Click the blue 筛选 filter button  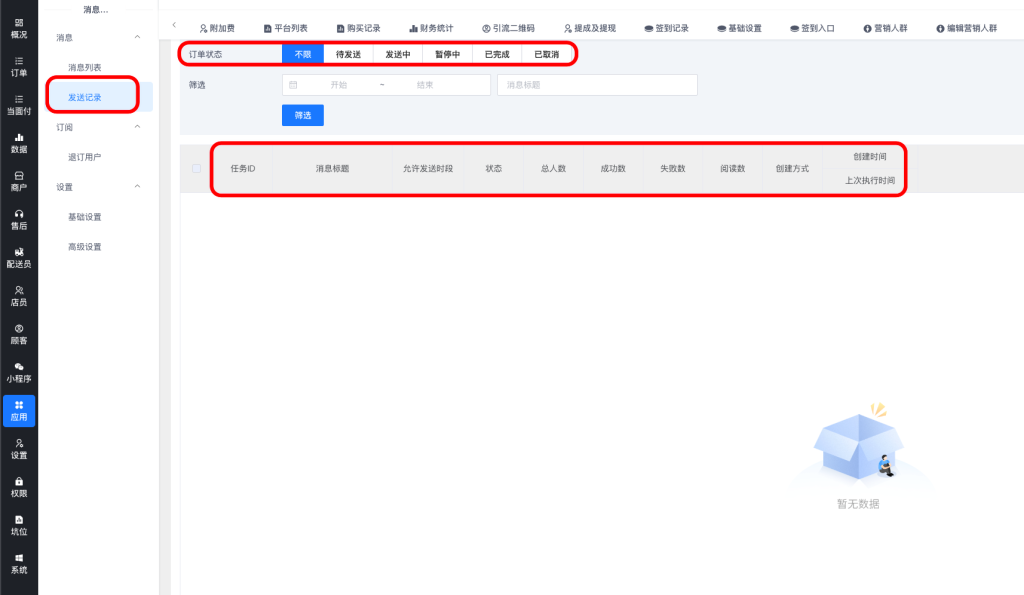click(x=302, y=115)
